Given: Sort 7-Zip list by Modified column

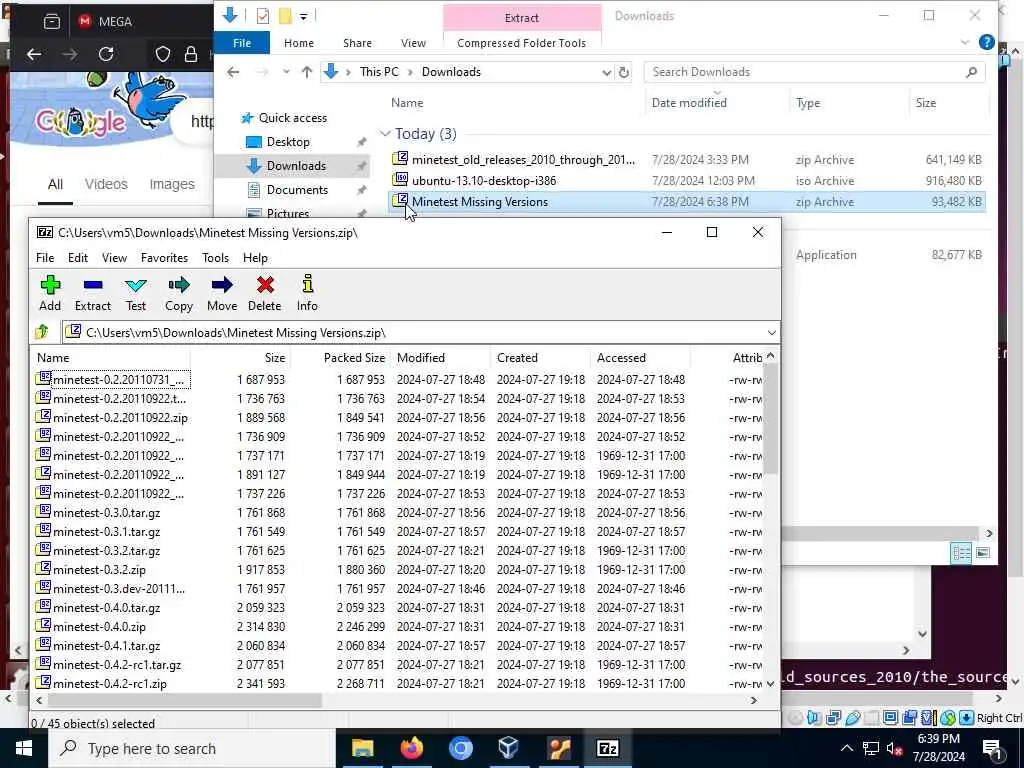Looking at the screenshot, I should pos(421,358).
